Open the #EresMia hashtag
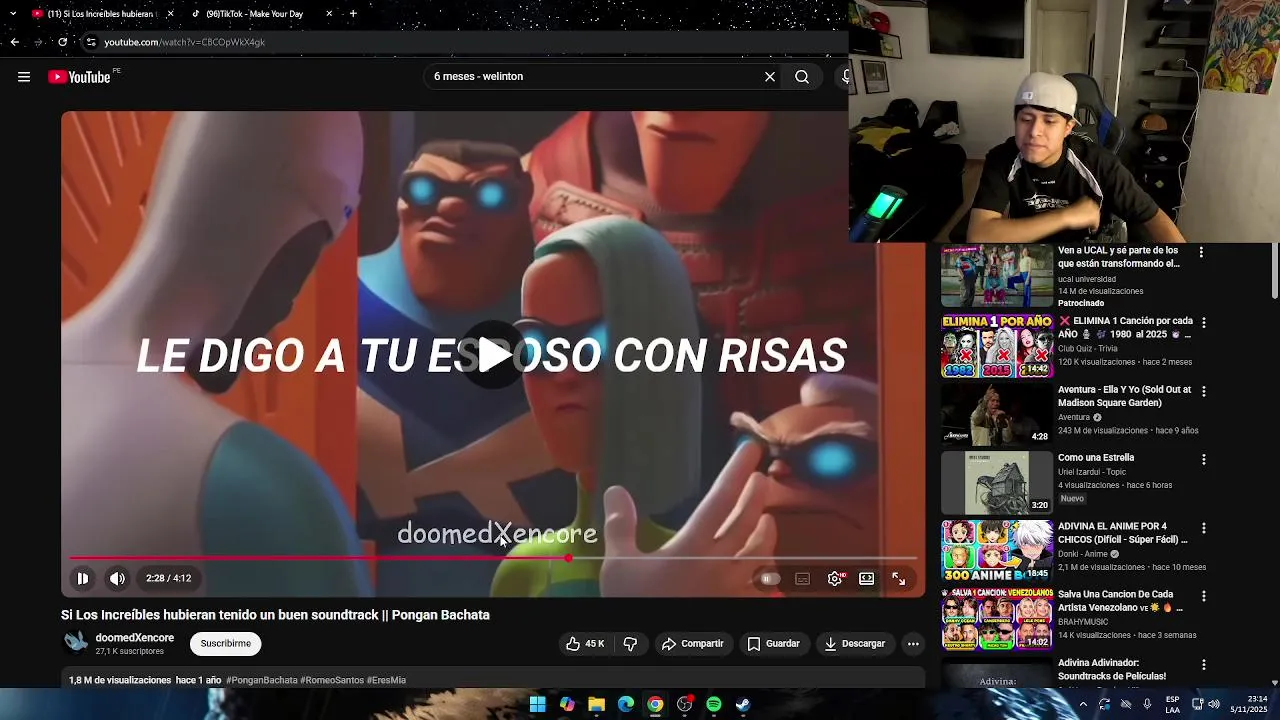 coord(386,680)
